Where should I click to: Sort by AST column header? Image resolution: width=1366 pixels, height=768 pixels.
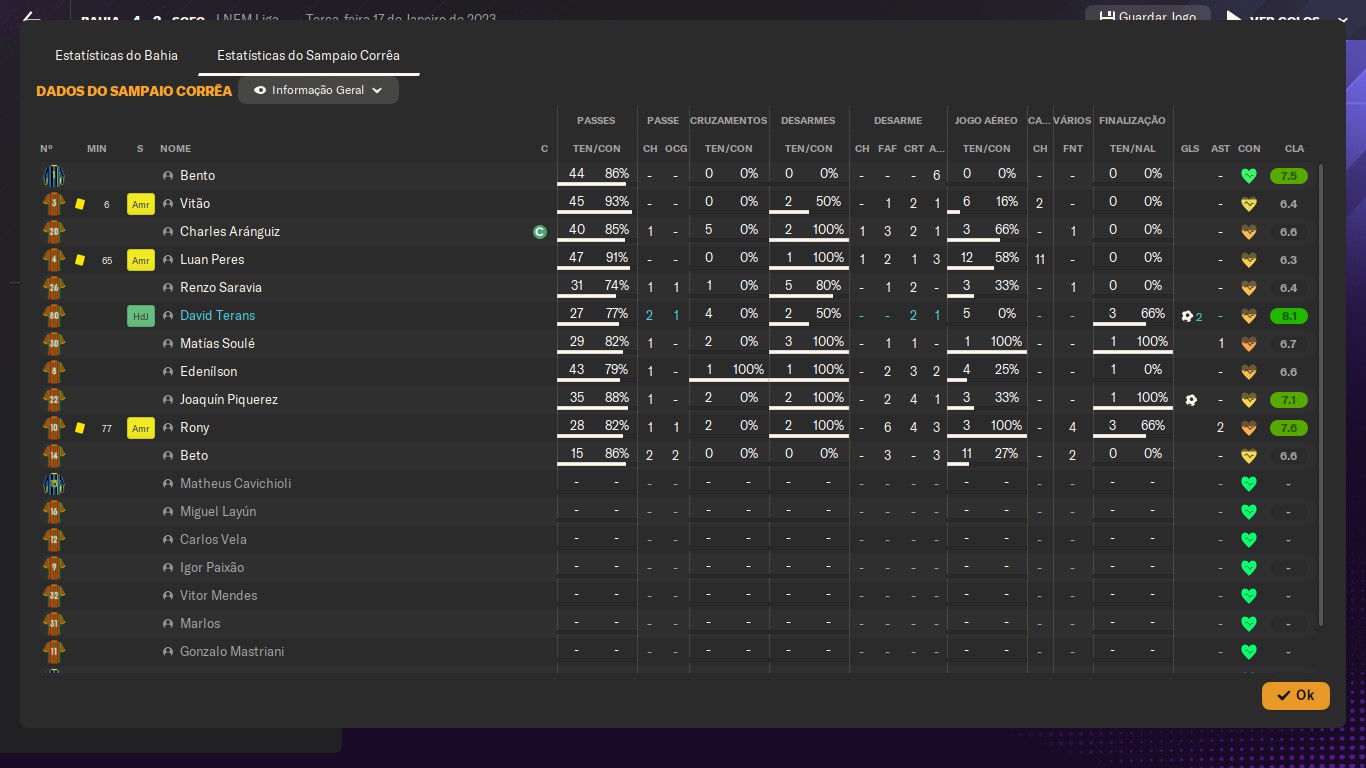1220,148
